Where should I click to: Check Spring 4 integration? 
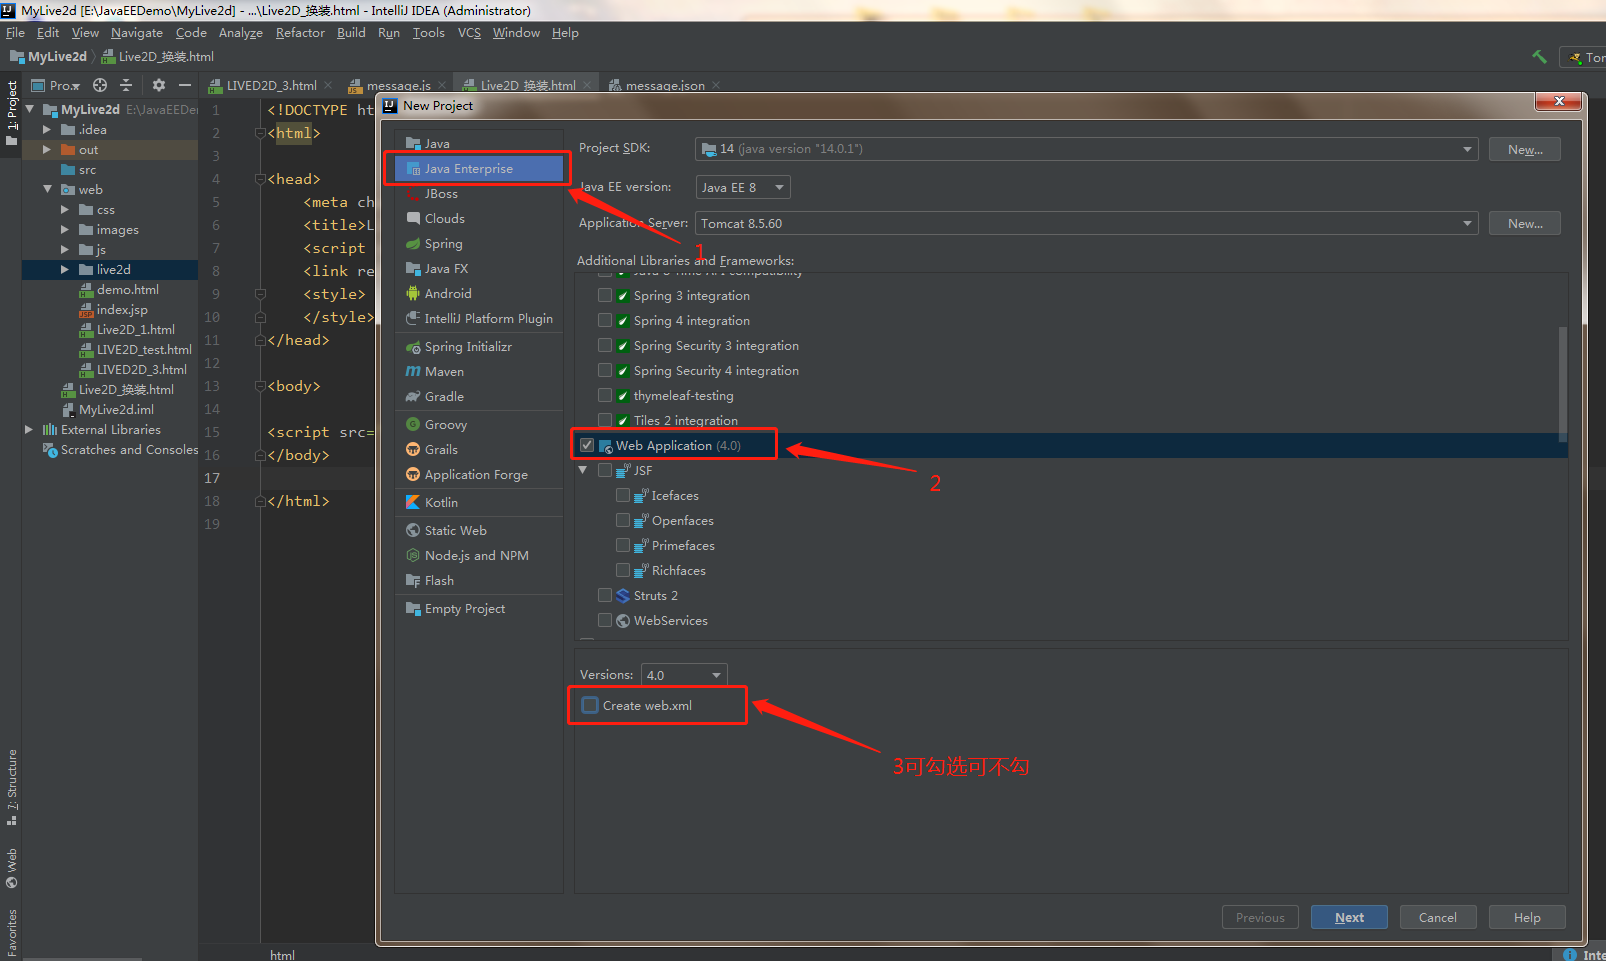[605, 321]
